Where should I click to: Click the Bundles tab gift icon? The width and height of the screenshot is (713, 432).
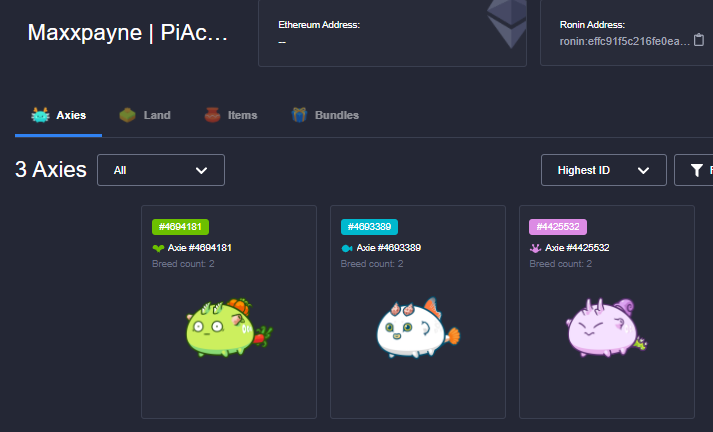tap(299, 115)
